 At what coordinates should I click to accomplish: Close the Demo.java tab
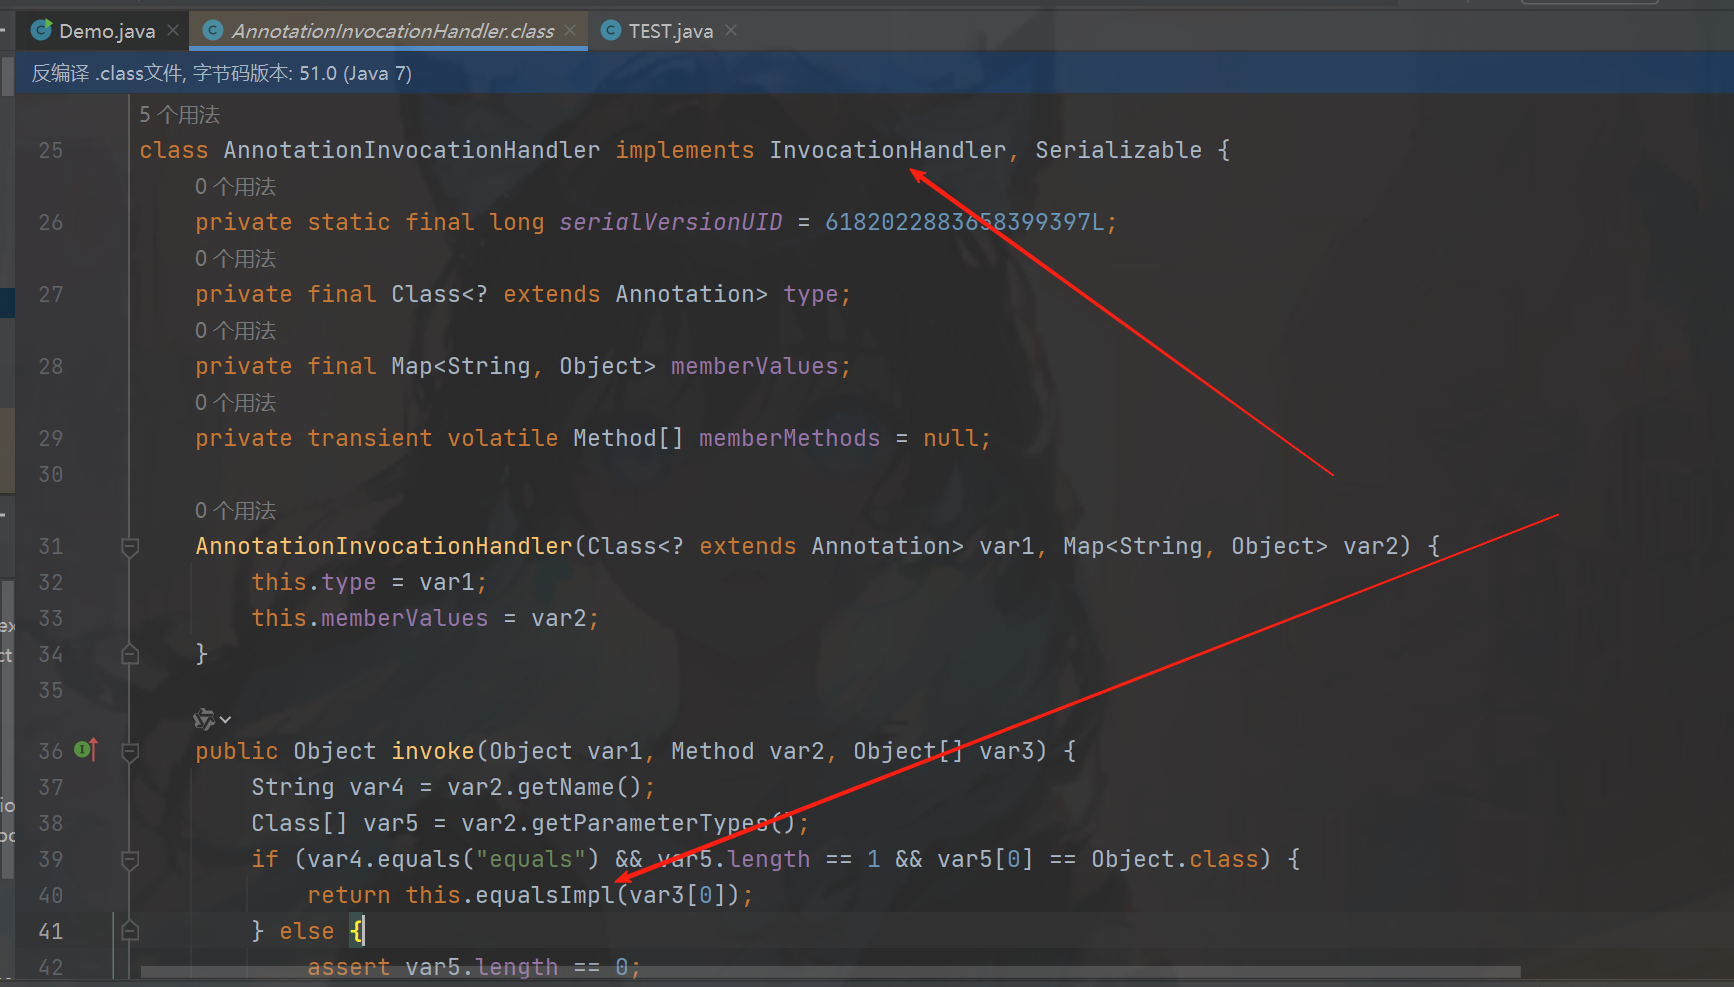[x=173, y=31]
